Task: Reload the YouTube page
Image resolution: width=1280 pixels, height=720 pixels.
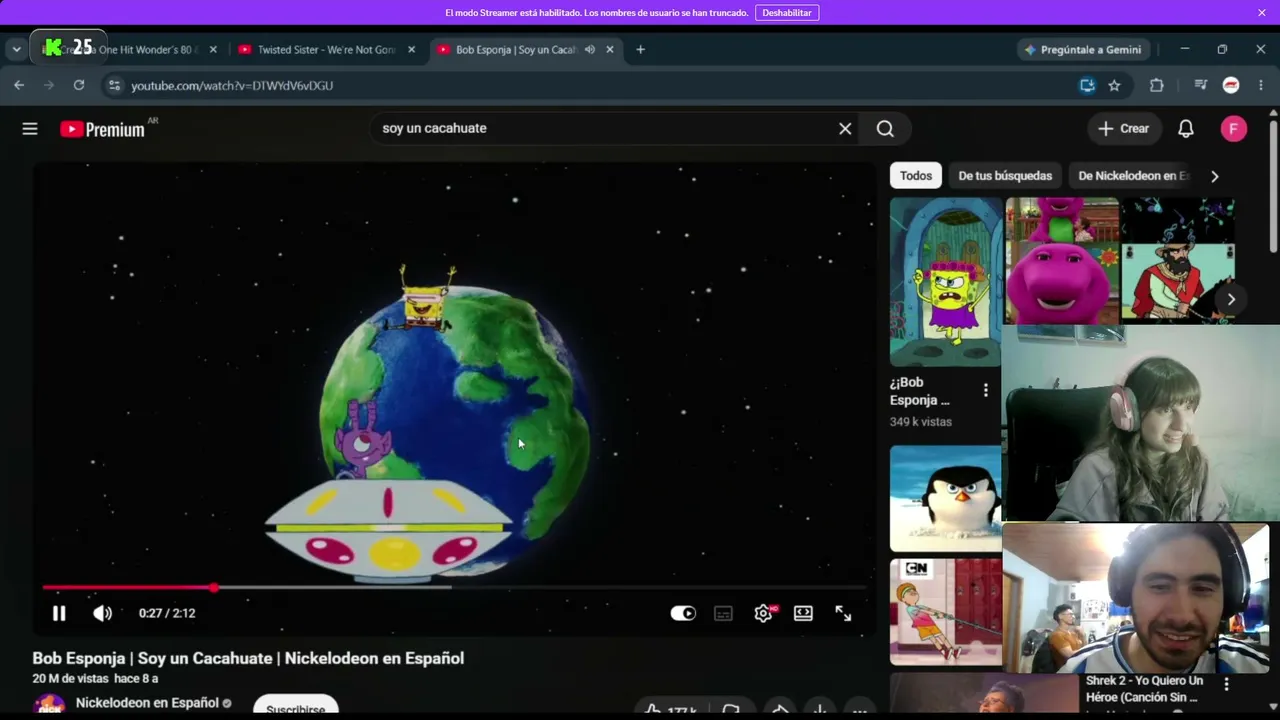Action: (79, 86)
